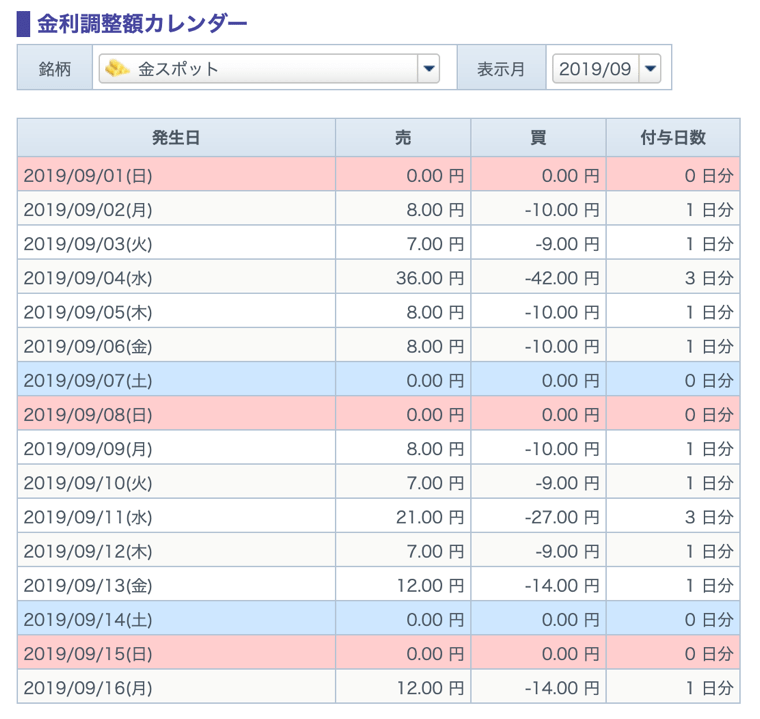Click the gold bars icon beside 金スポット
This screenshot has width=760, height=719.
(117, 68)
